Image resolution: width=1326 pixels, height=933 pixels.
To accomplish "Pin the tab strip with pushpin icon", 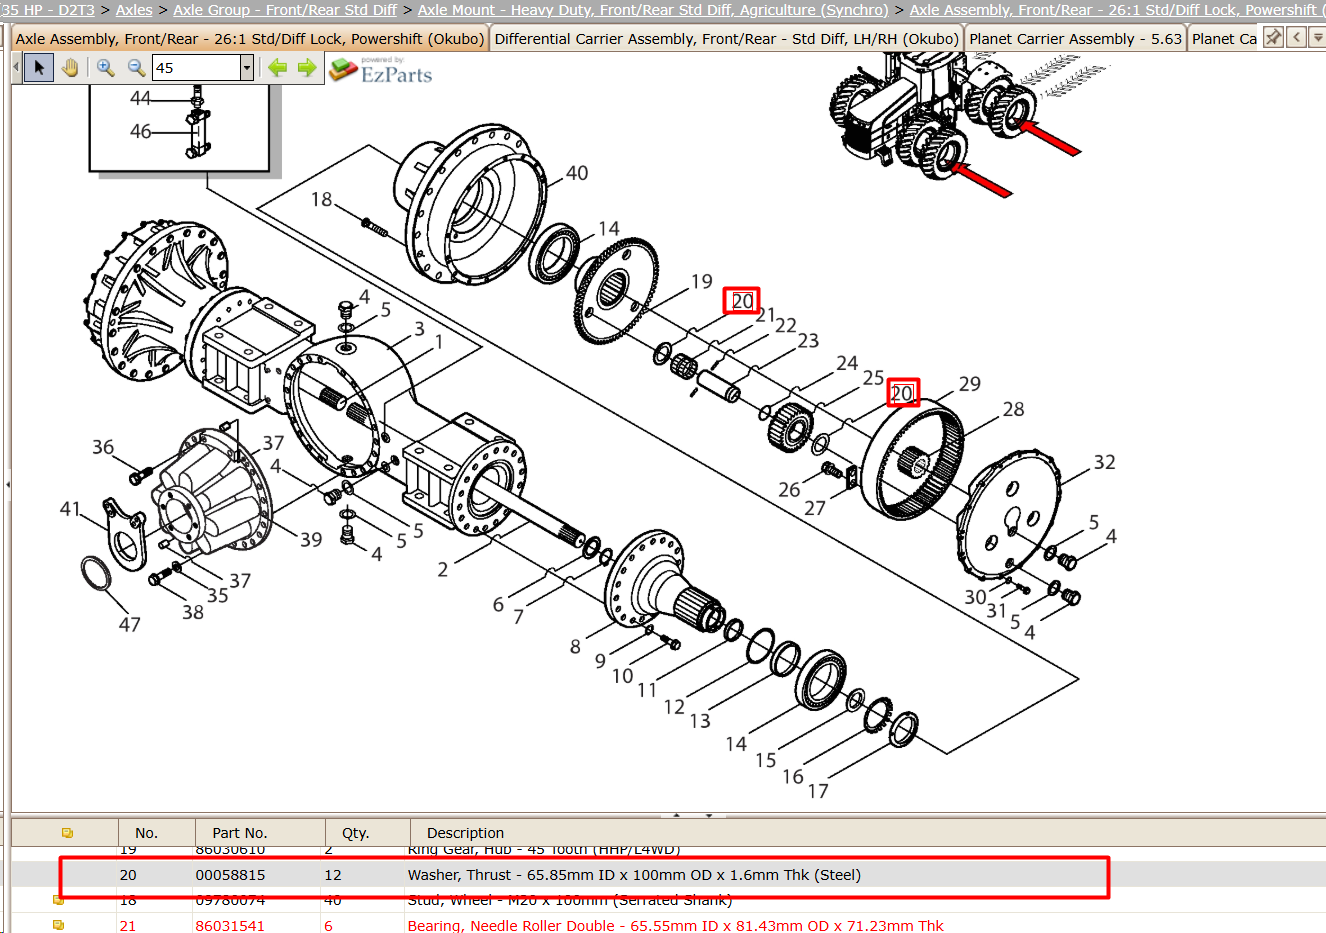I will pos(1273,38).
